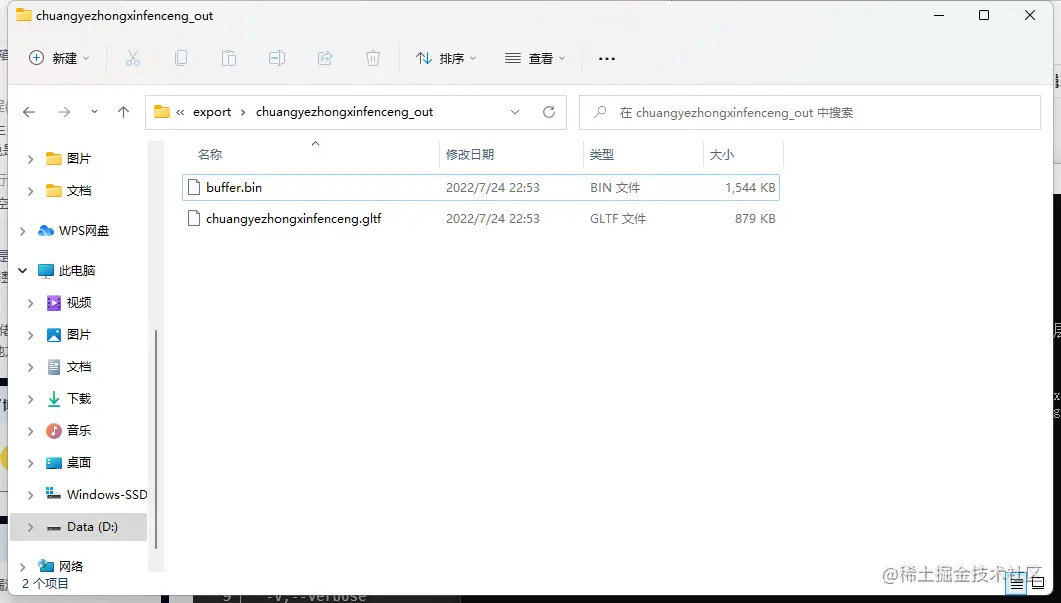The image size is (1061, 603).
Task: Open Windows-SSD drive in sidebar
Action: (x=96, y=495)
